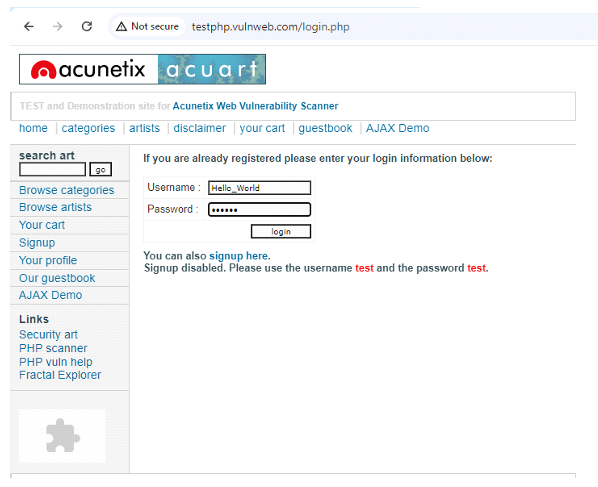Click the Not secure warning icon
This screenshot has width=598, height=487.
pos(121,26)
